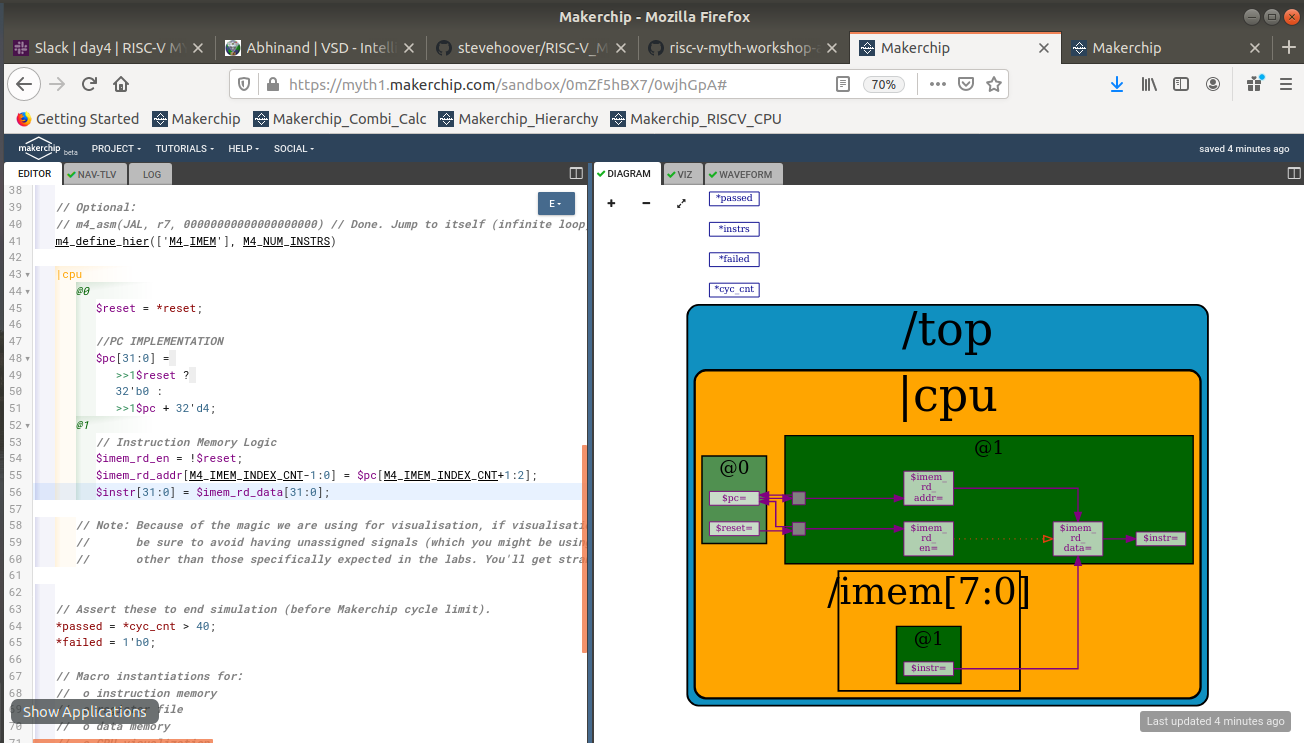This screenshot has width=1304, height=743.
Task: Select the LOG tab
Action: (151, 174)
